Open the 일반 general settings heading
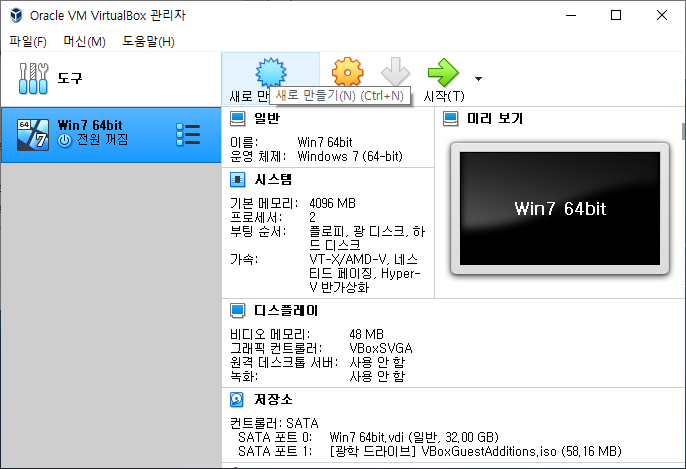This screenshot has width=686, height=469. pyautogui.click(x=267, y=119)
